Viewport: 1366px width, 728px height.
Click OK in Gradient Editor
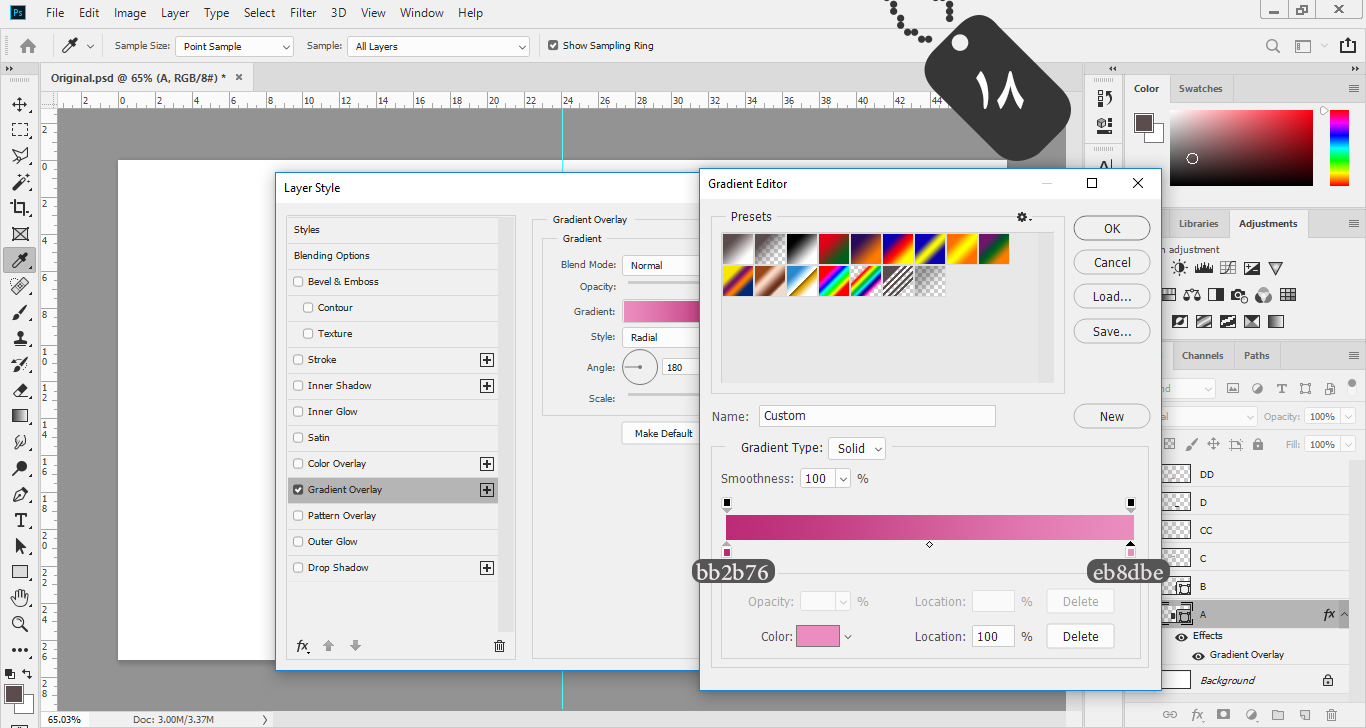click(x=1112, y=229)
